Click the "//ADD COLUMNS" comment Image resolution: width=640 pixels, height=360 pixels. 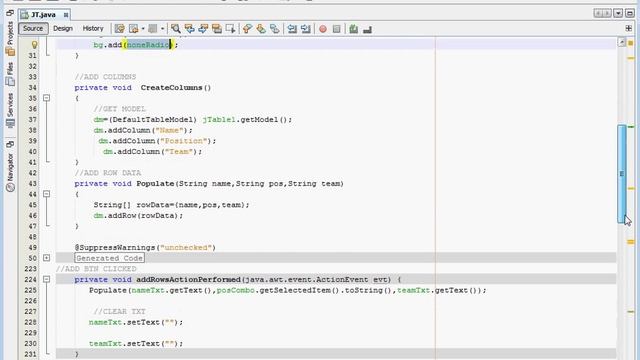[x=105, y=77]
